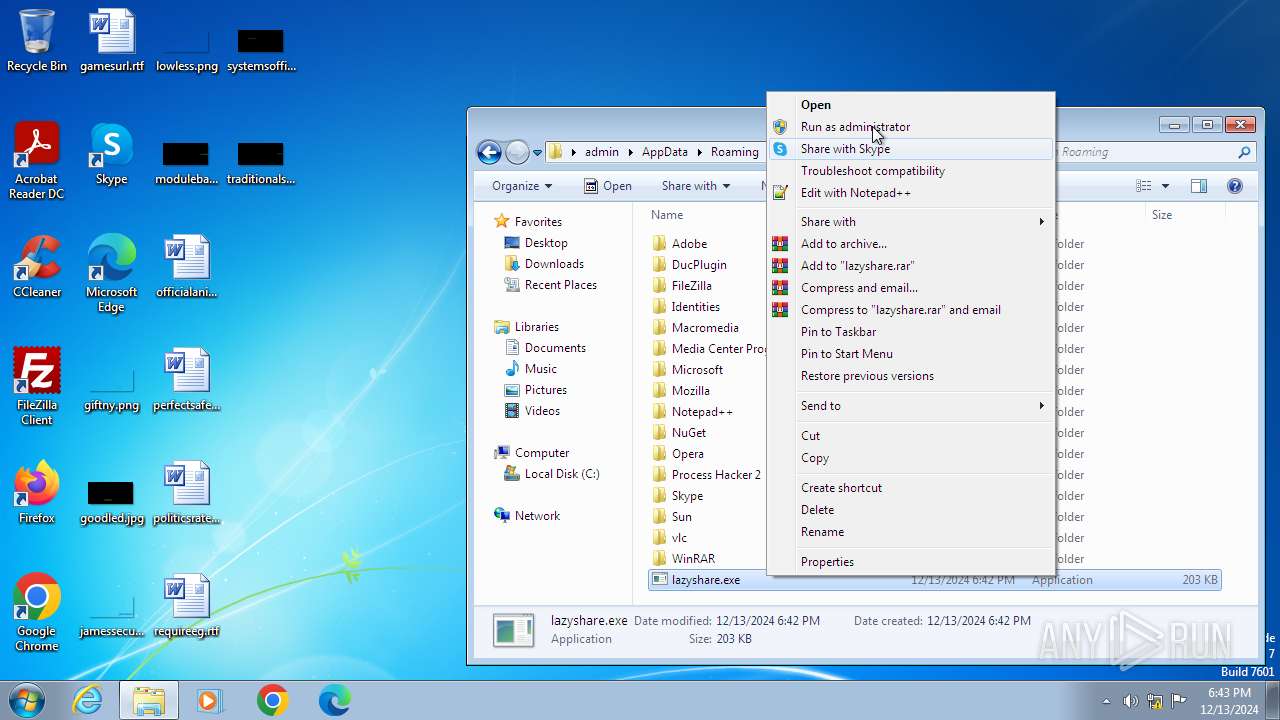The width and height of the screenshot is (1280, 720).
Task: Select the officialani document icon on desktop
Action: coord(186,267)
